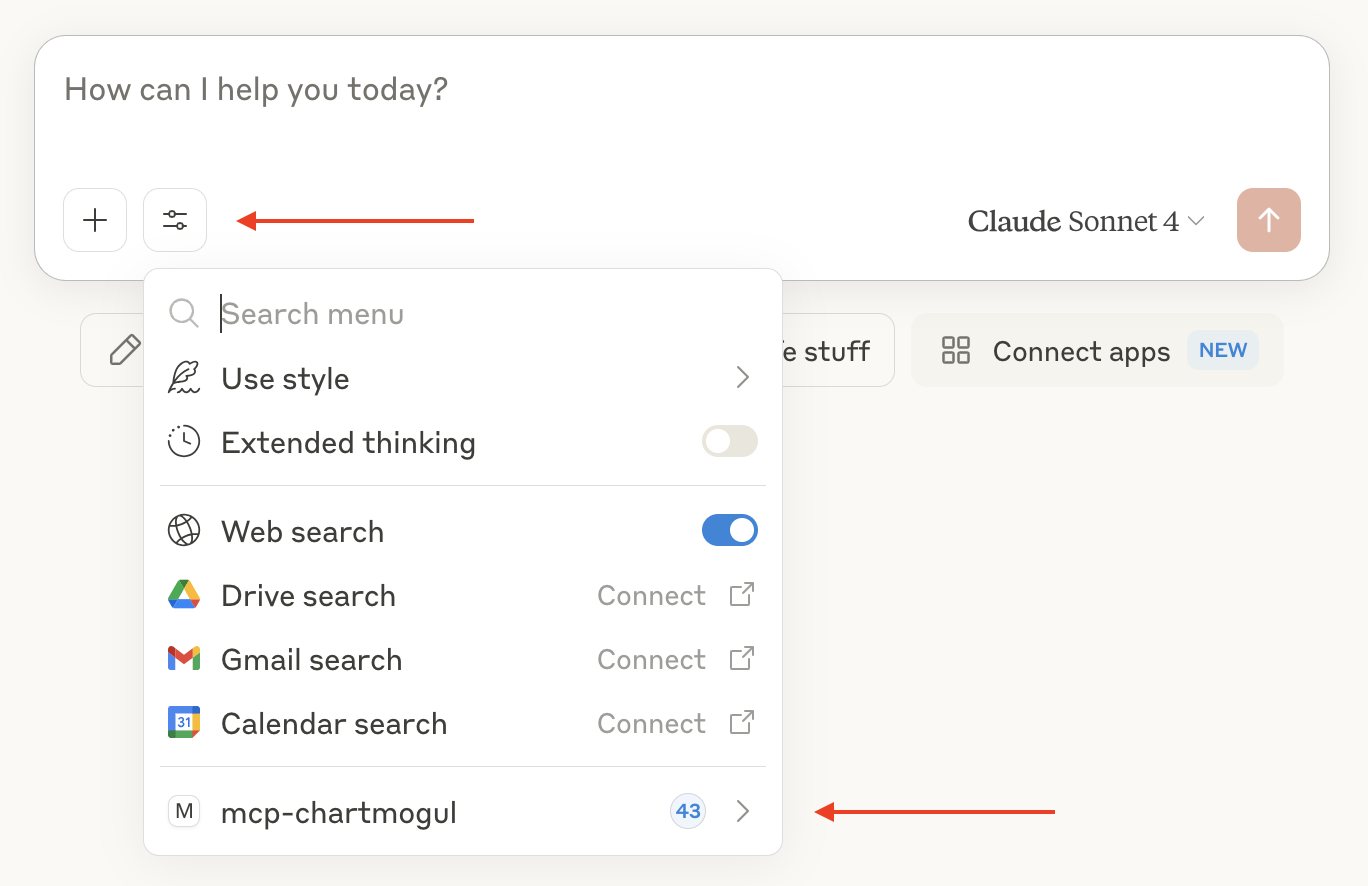This screenshot has height=886, width=1368.
Task: Select the Extended thinking label
Action: 348,443
